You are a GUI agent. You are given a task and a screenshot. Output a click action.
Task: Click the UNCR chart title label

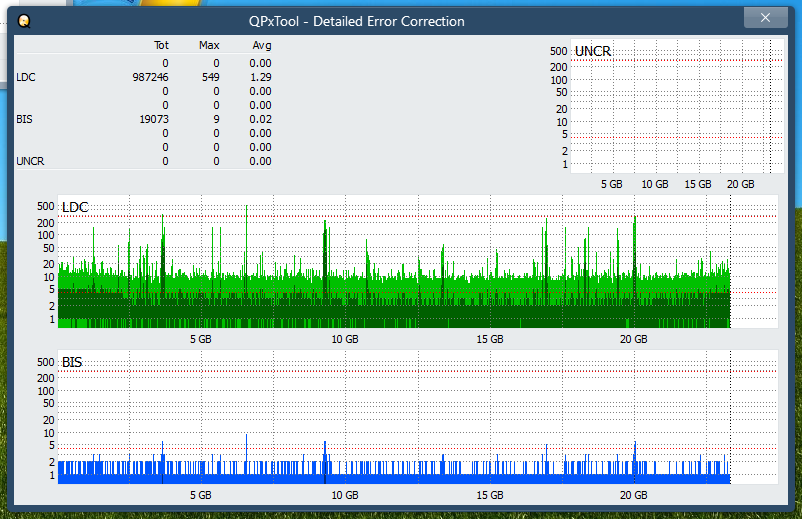pyautogui.click(x=593, y=51)
